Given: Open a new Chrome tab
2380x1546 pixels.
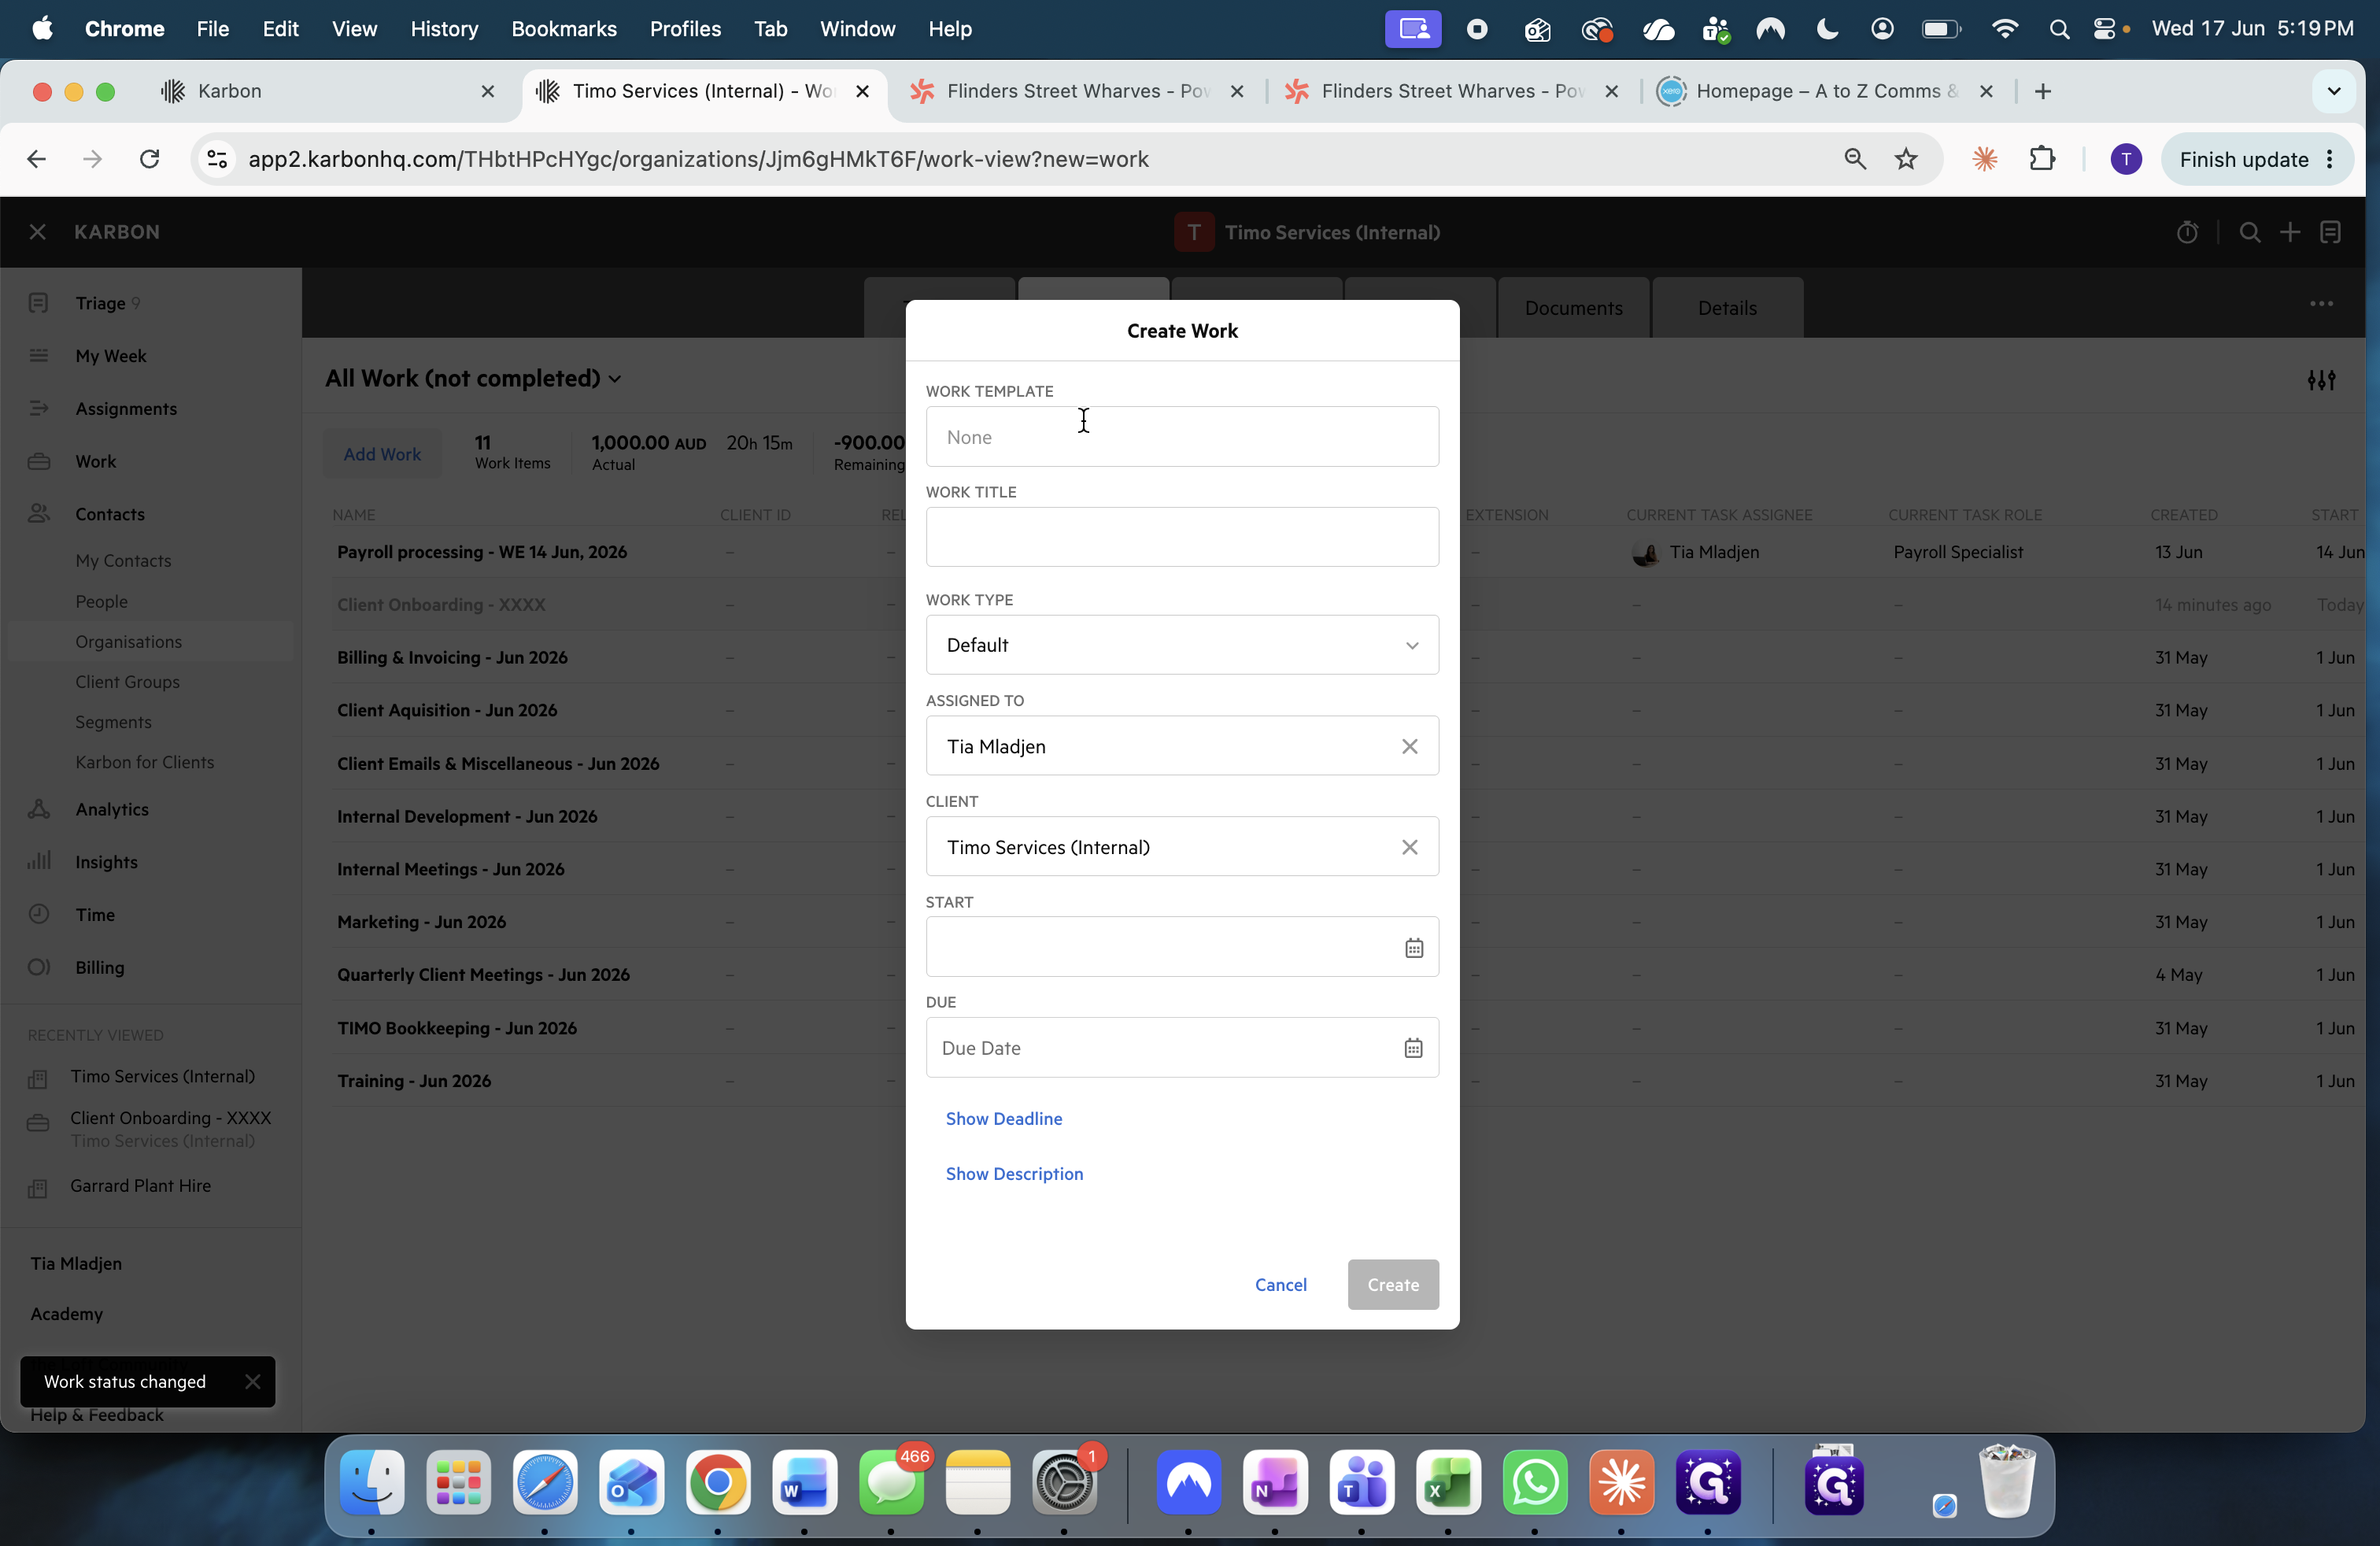Looking at the screenshot, I should pos(2043,91).
